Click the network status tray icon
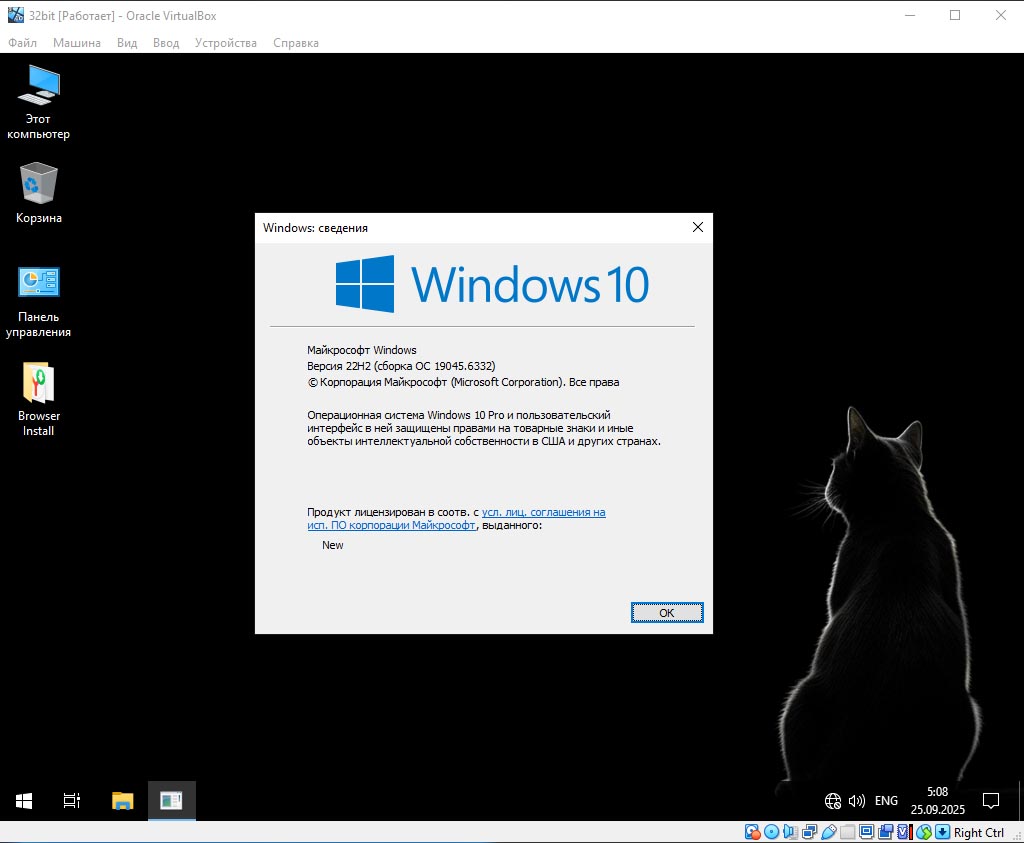 tap(832, 801)
